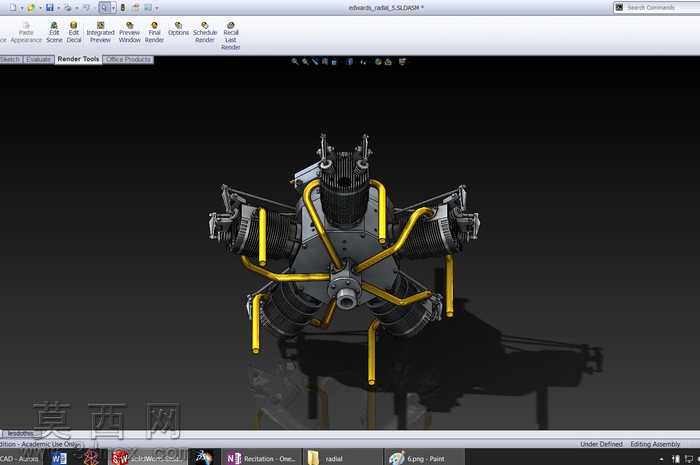Click the Search Commands field
Image resolution: width=700 pixels, height=465 pixels.
656,7
